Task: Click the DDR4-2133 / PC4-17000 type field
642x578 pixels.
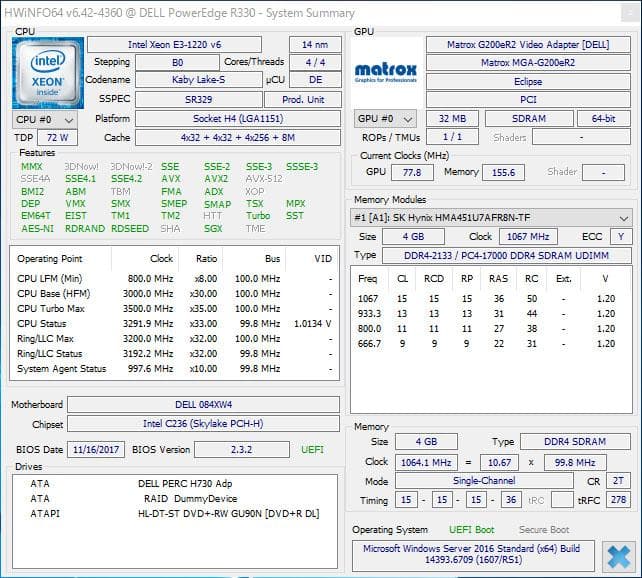Action: point(506,256)
